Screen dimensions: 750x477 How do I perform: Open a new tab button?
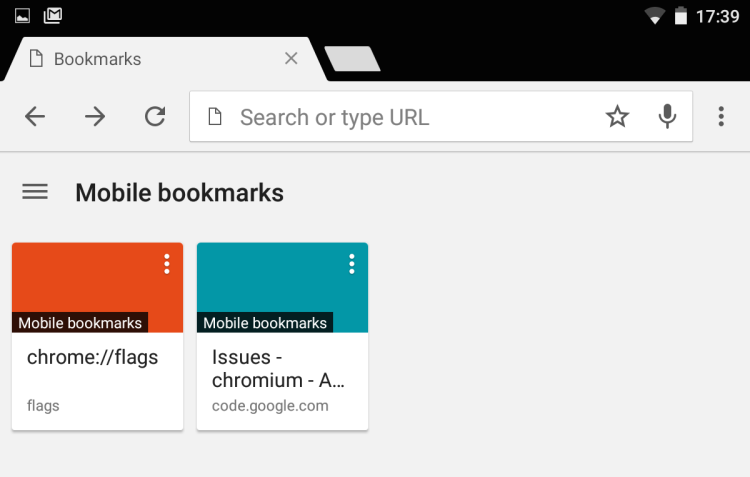(x=353, y=59)
